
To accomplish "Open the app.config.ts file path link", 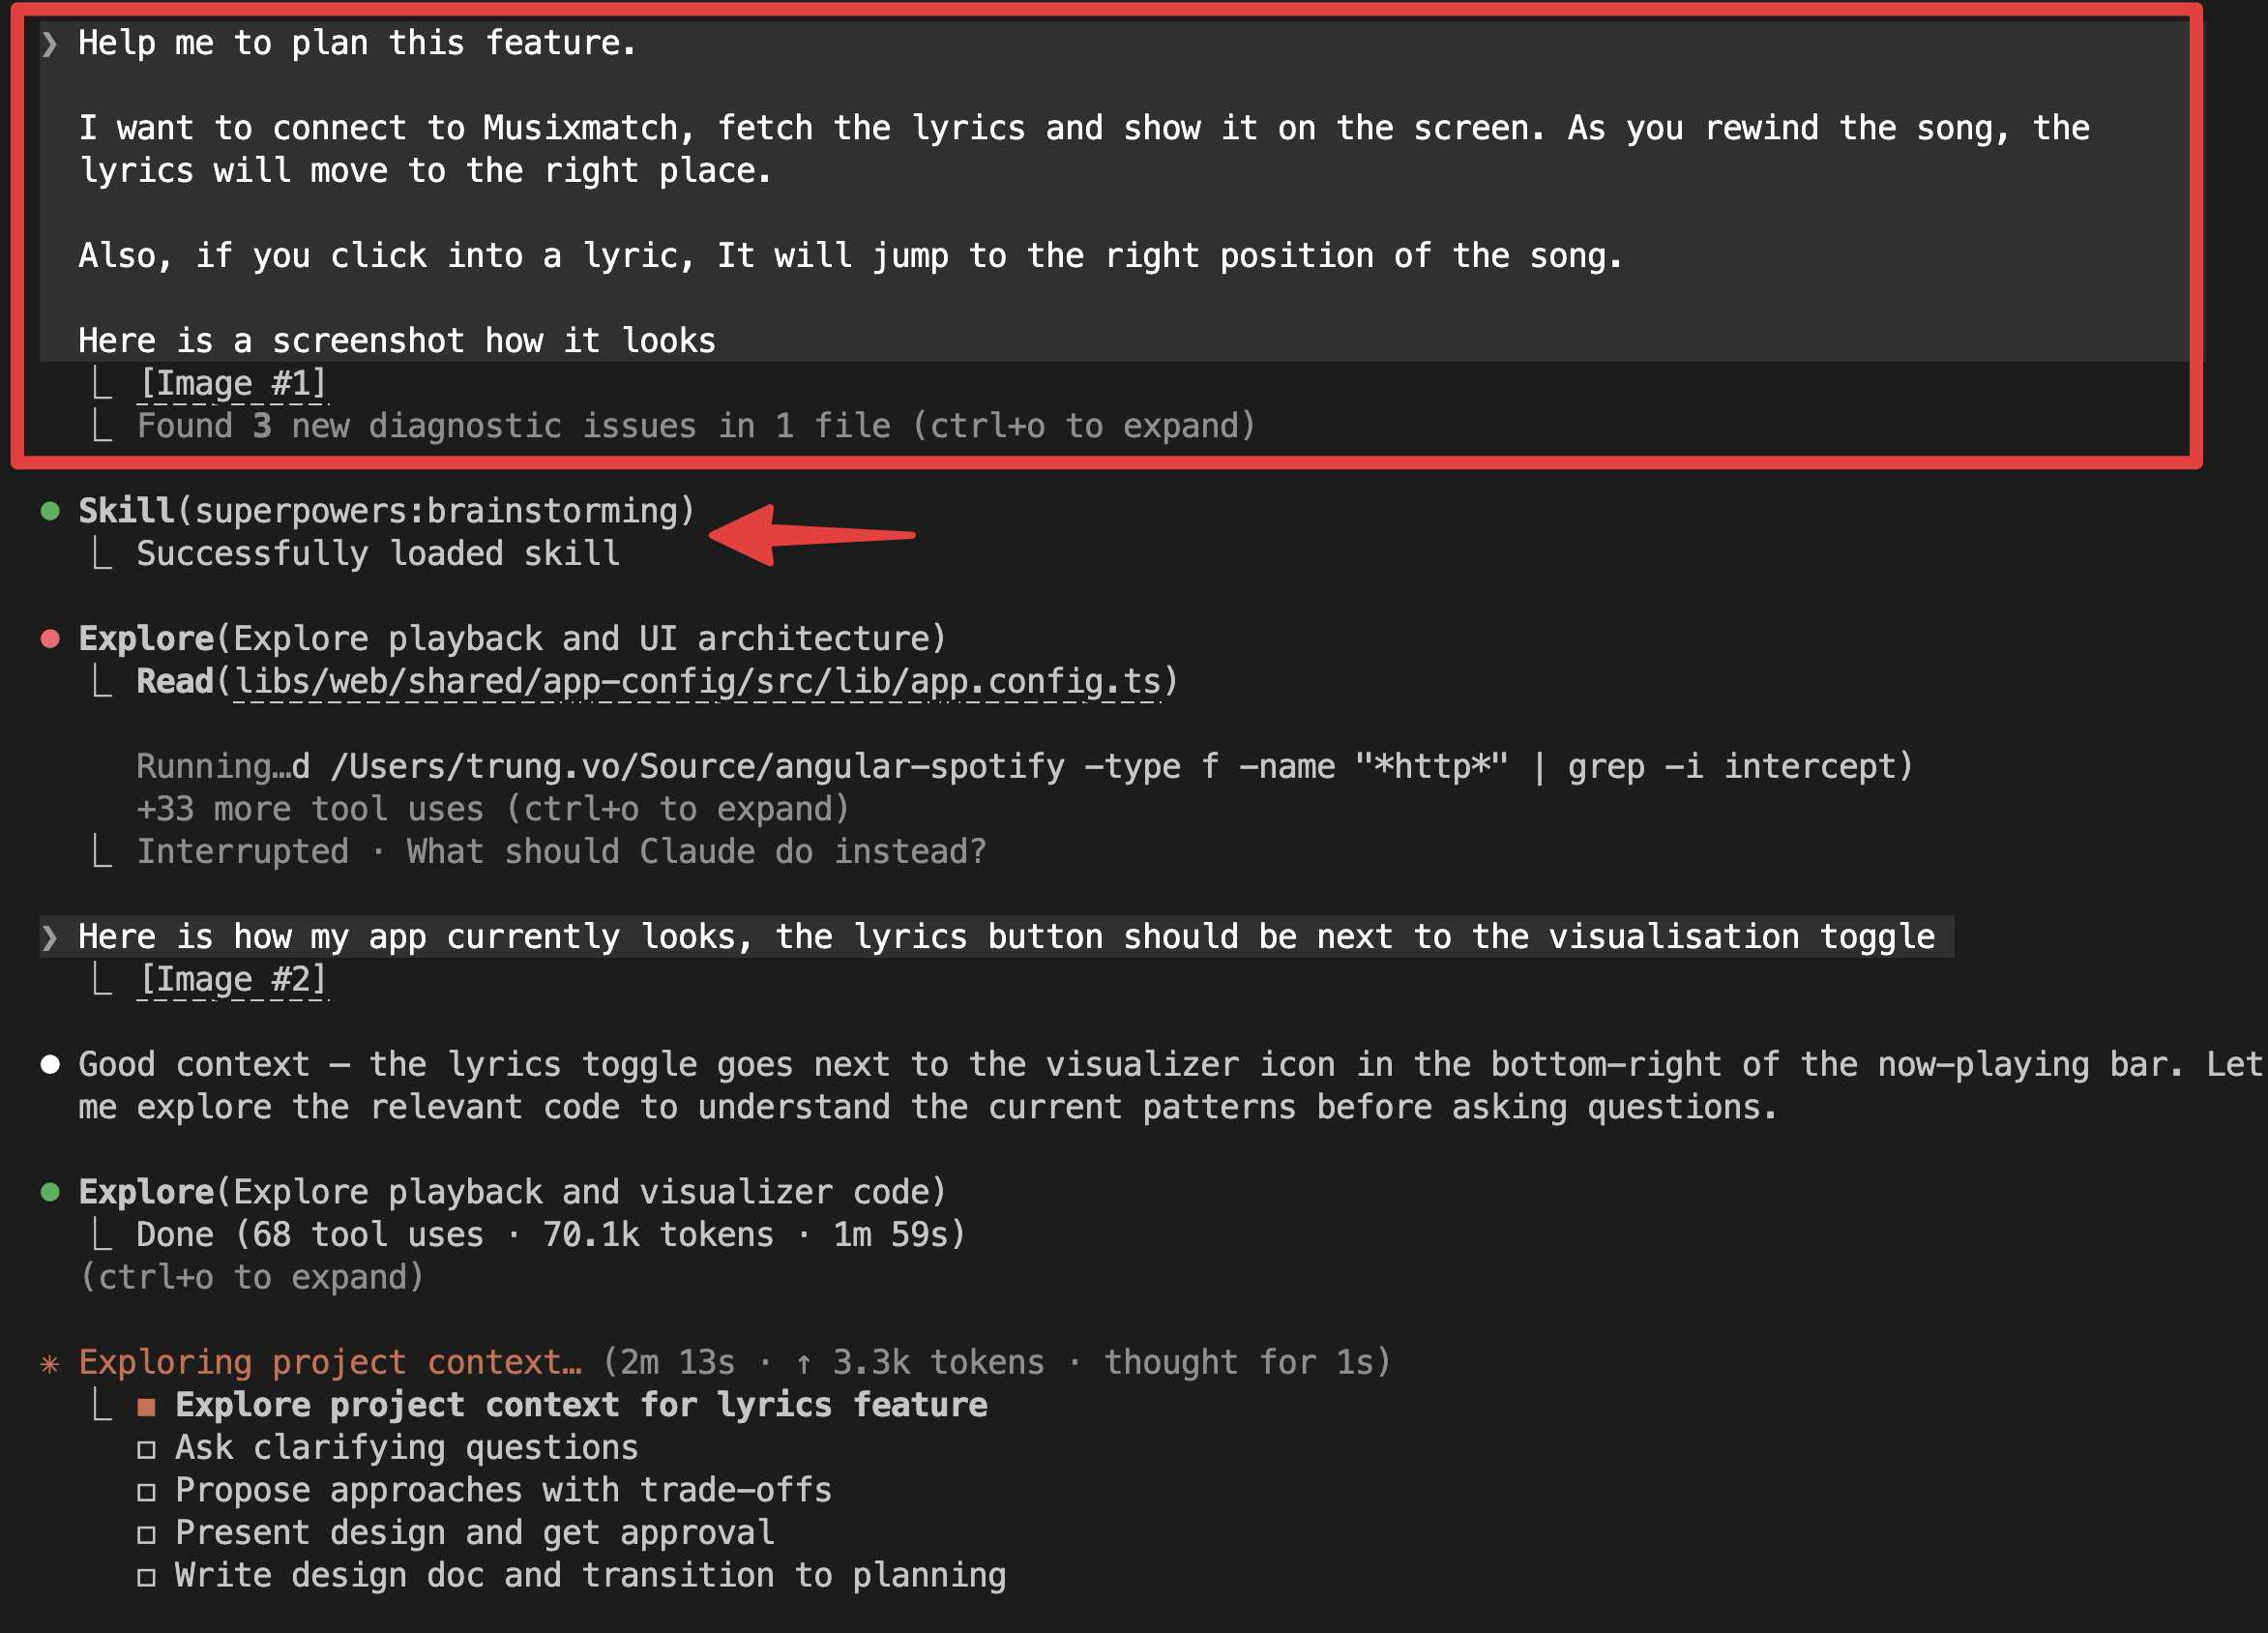I will pos(697,682).
